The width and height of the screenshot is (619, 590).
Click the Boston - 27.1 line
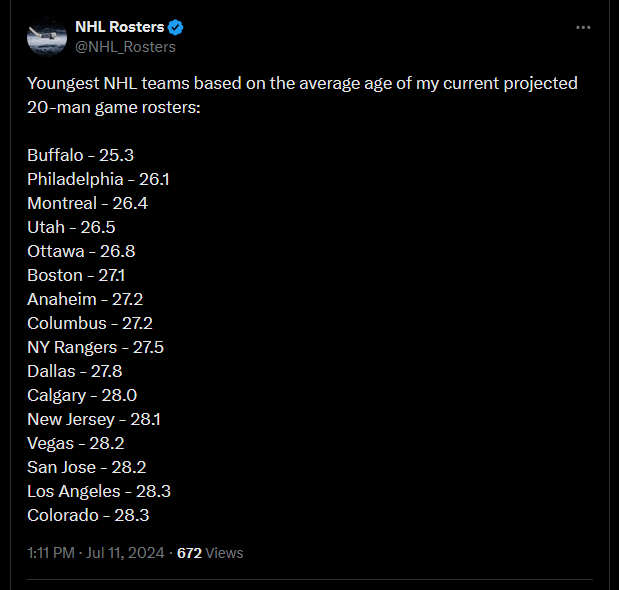(x=76, y=275)
